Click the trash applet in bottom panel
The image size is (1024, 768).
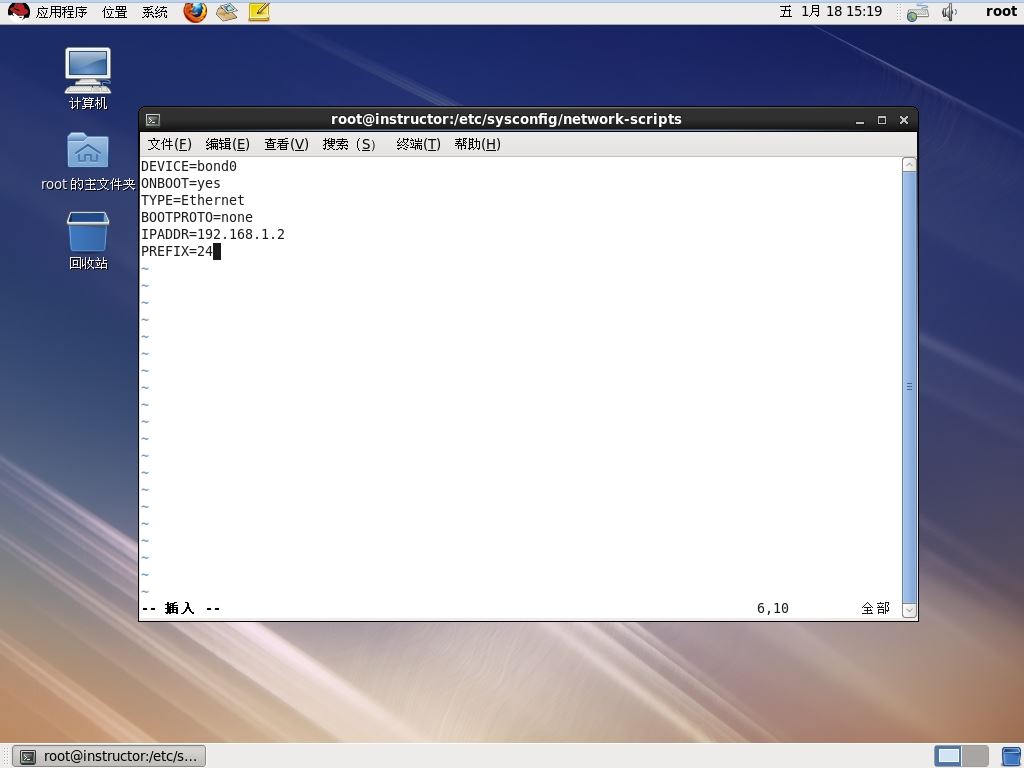(1012, 756)
